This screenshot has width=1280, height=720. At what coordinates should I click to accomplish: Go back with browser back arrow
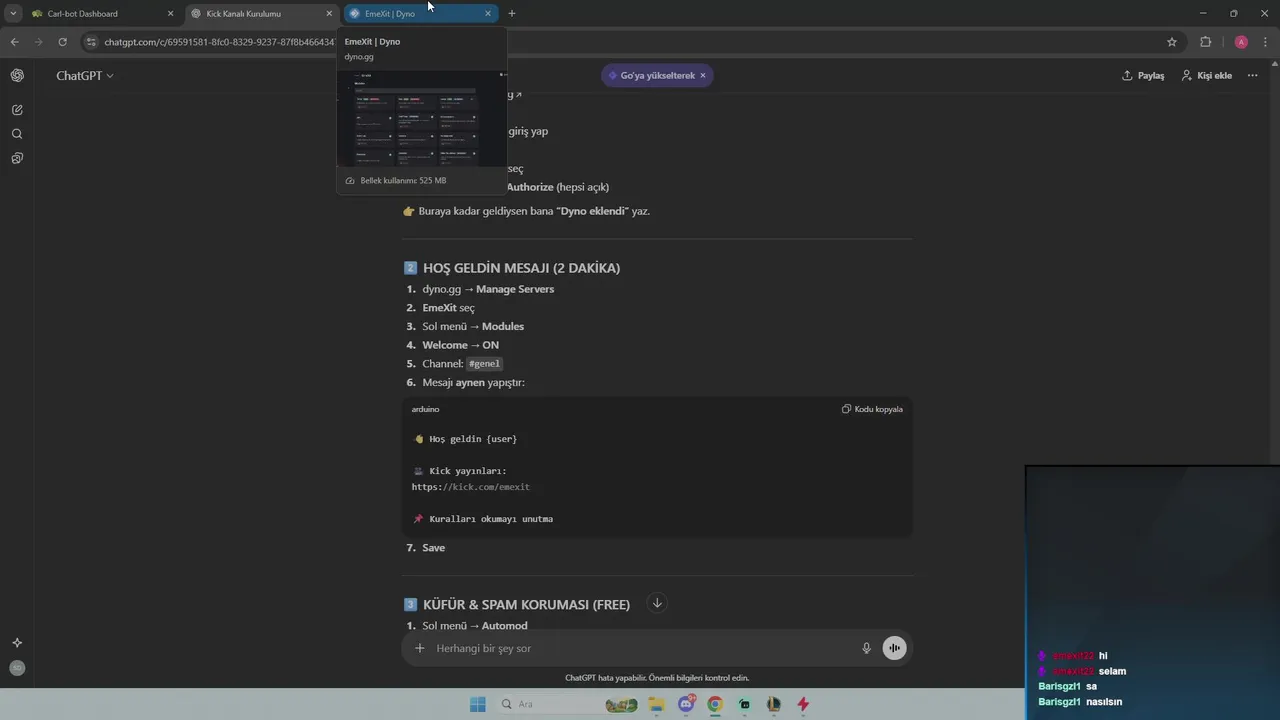14,42
